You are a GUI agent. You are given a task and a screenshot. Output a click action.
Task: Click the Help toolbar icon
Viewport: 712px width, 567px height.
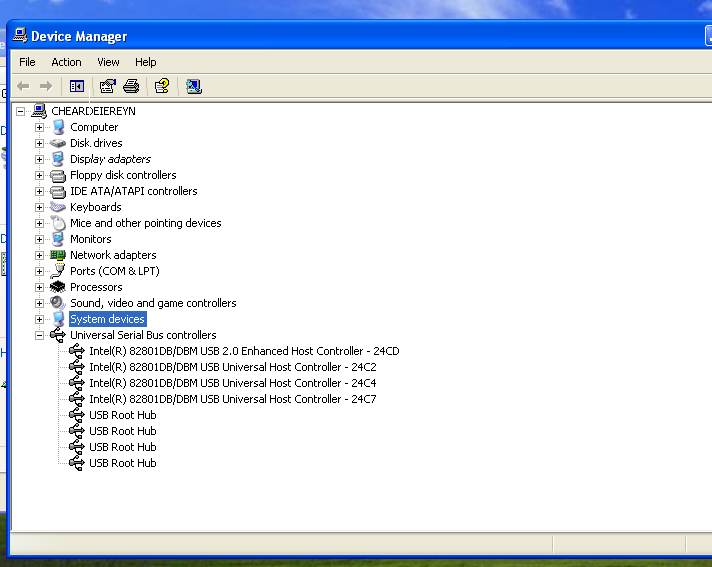(162, 86)
